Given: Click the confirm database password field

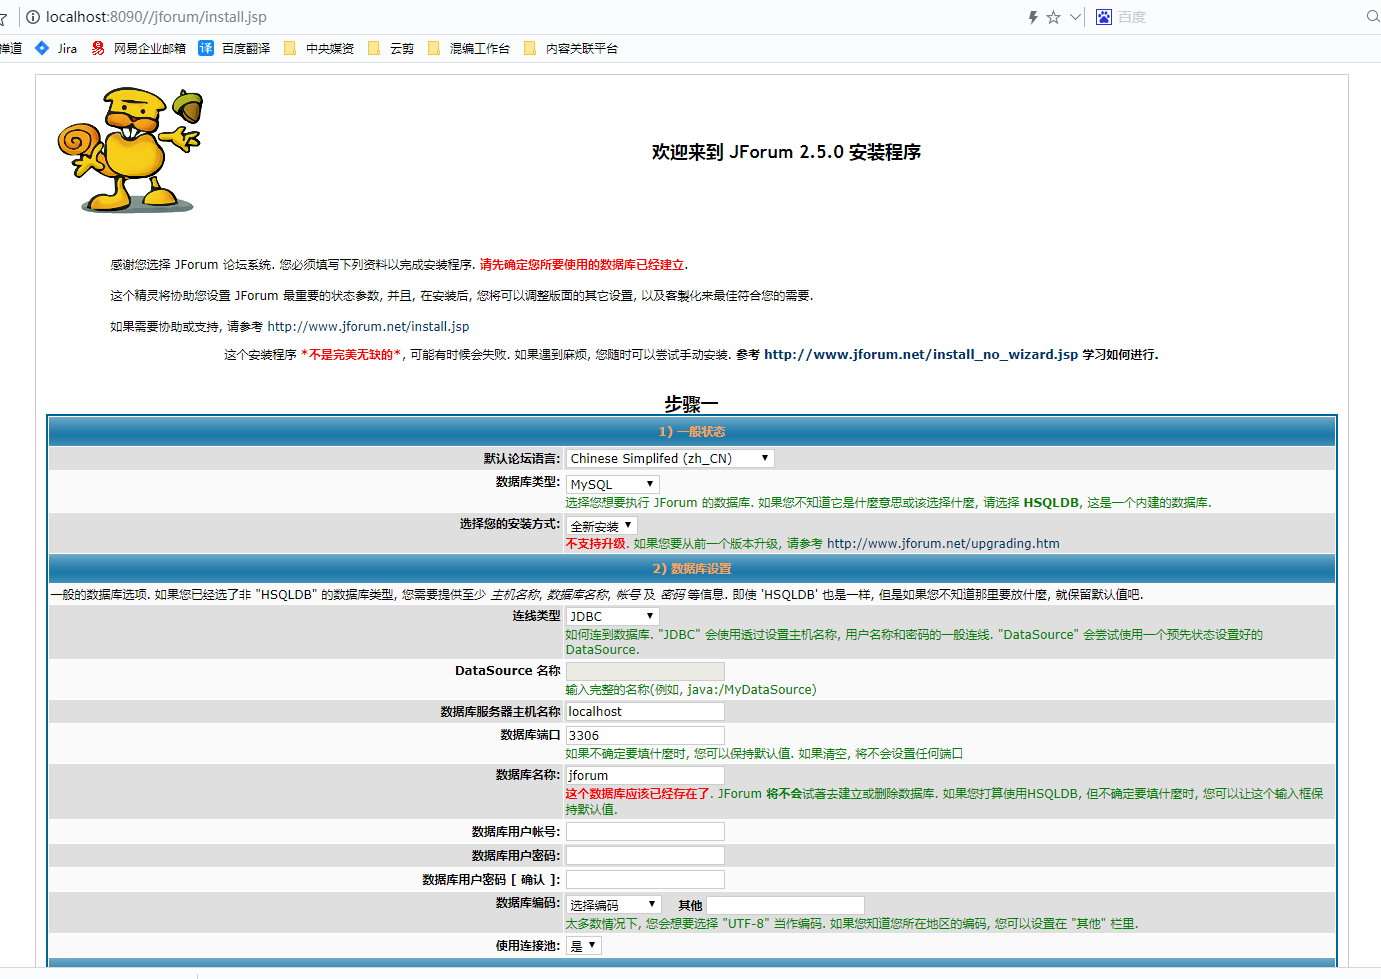Looking at the screenshot, I should point(645,879).
